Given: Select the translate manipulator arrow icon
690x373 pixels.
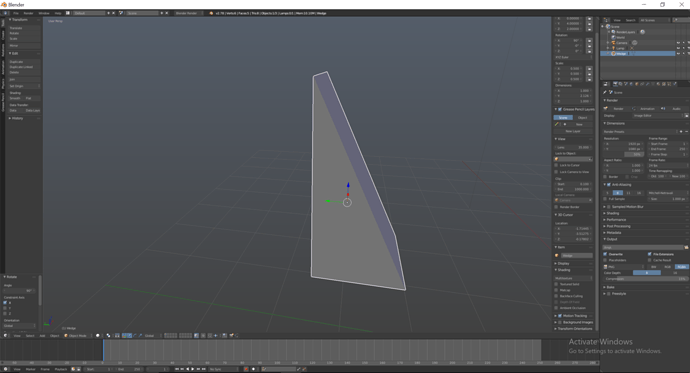Looking at the screenshot, I should tap(129, 336).
